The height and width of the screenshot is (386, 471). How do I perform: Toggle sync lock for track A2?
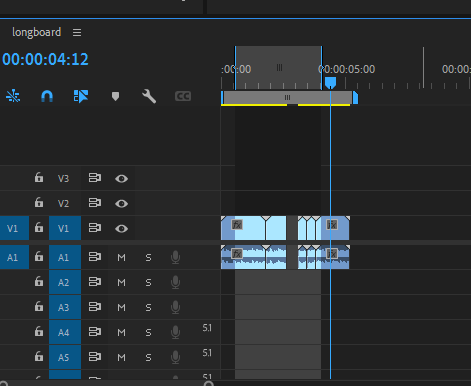[x=95, y=282]
